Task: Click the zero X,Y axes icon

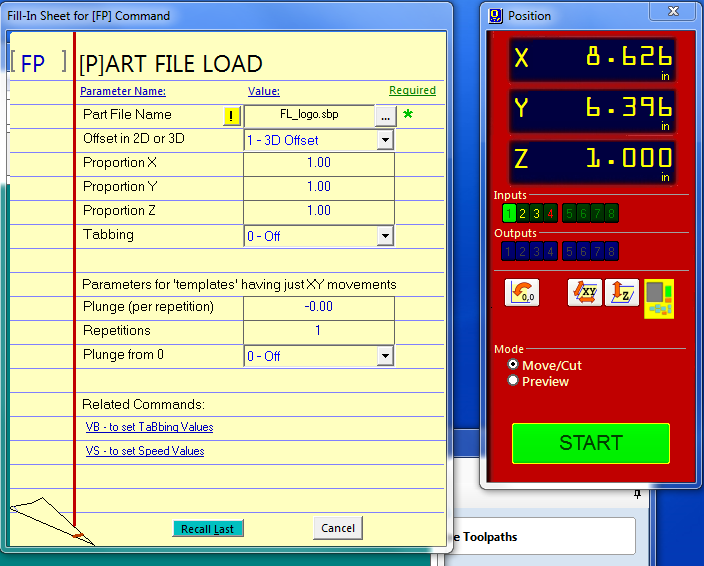Action: pos(522,293)
